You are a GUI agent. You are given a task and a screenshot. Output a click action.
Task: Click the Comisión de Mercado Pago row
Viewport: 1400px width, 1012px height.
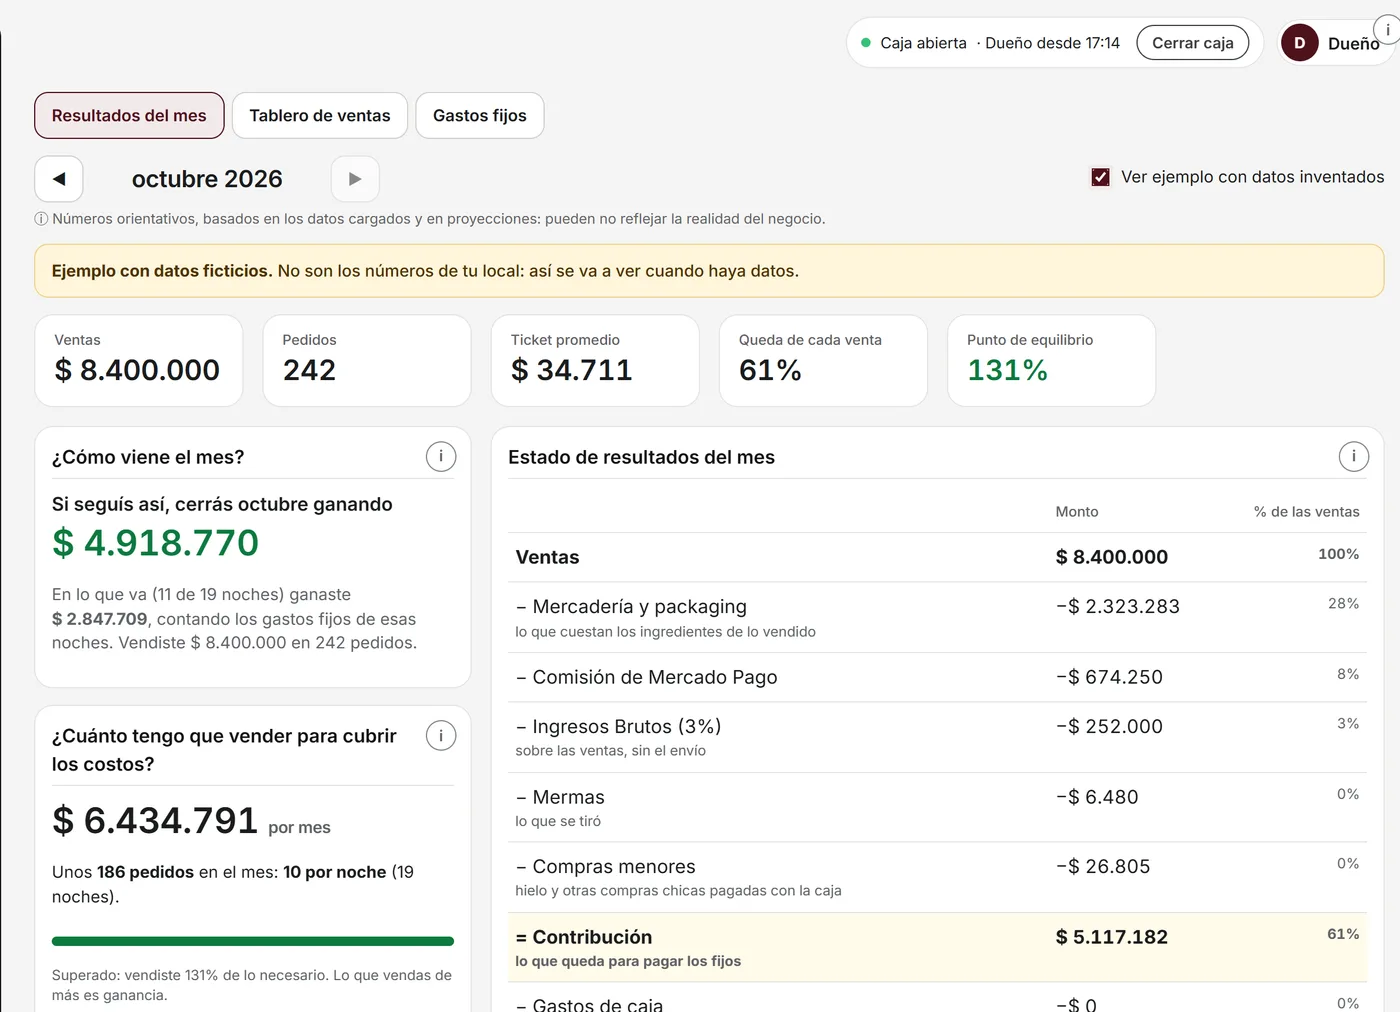pyautogui.click(x=937, y=677)
